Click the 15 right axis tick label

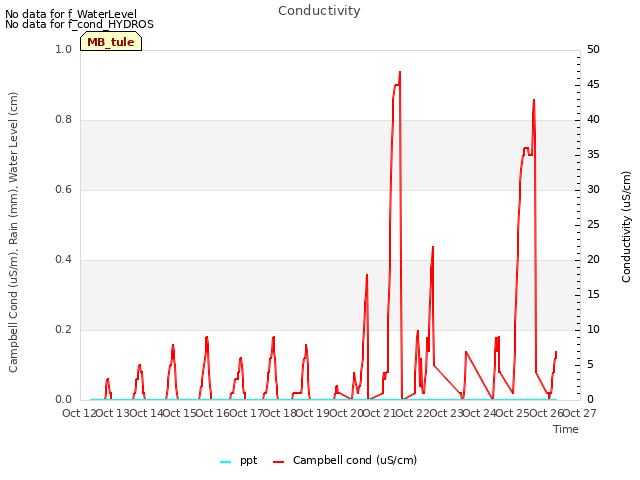[x=593, y=295]
